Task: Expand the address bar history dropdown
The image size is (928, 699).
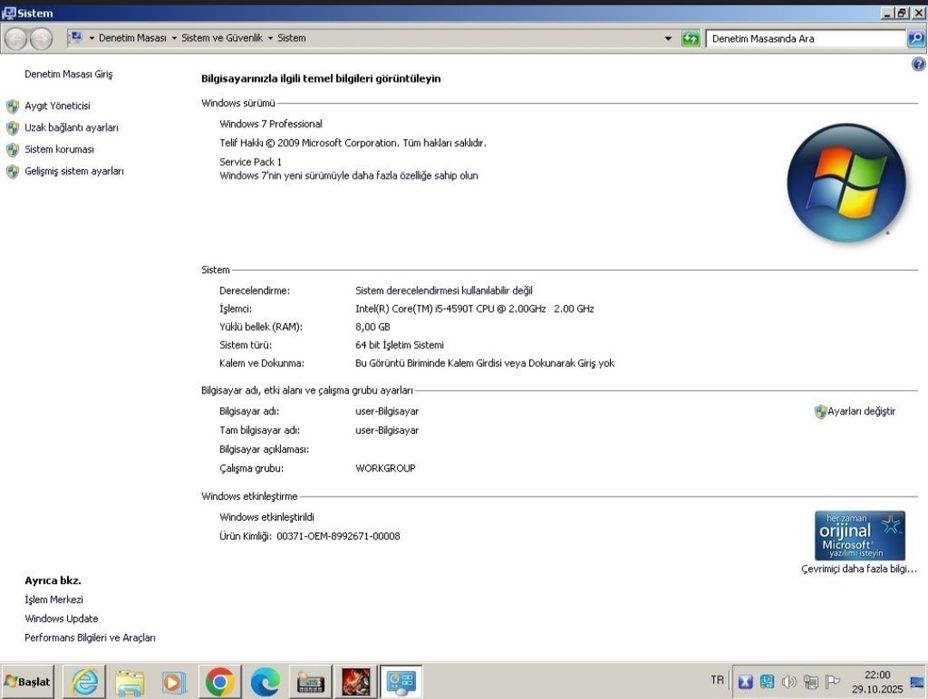Action: pos(668,38)
